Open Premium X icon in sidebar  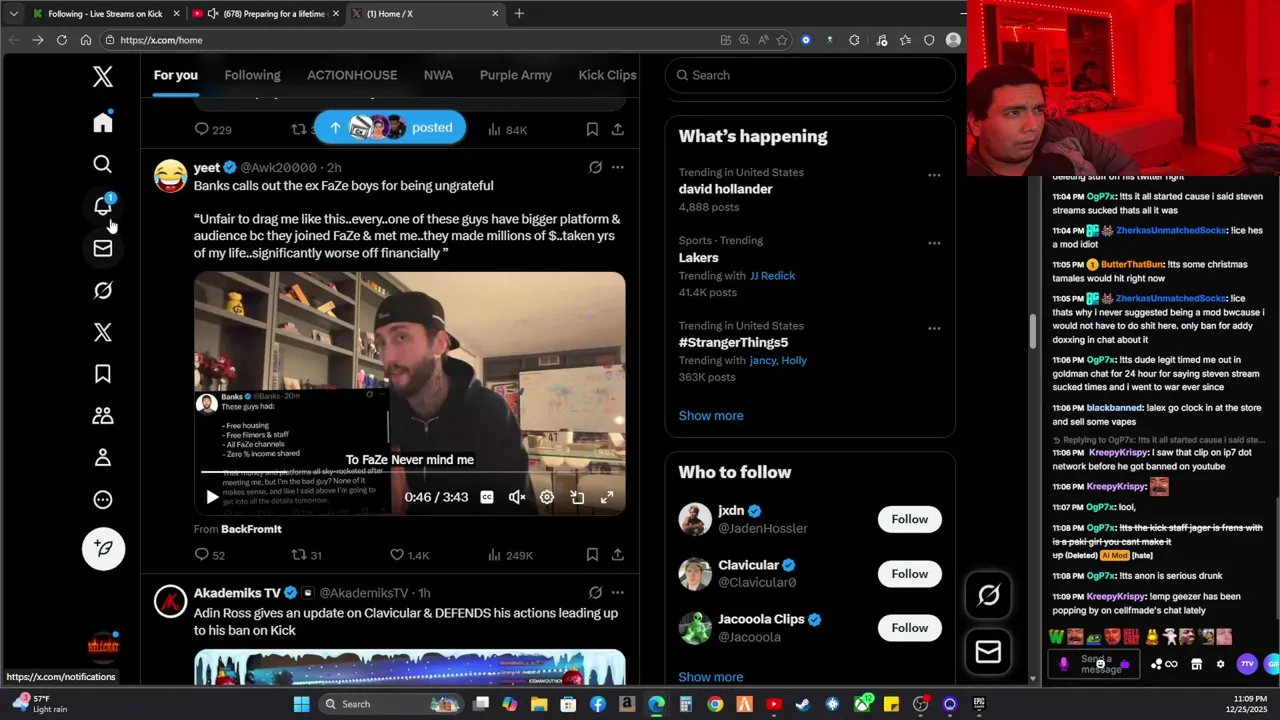coord(103,332)
